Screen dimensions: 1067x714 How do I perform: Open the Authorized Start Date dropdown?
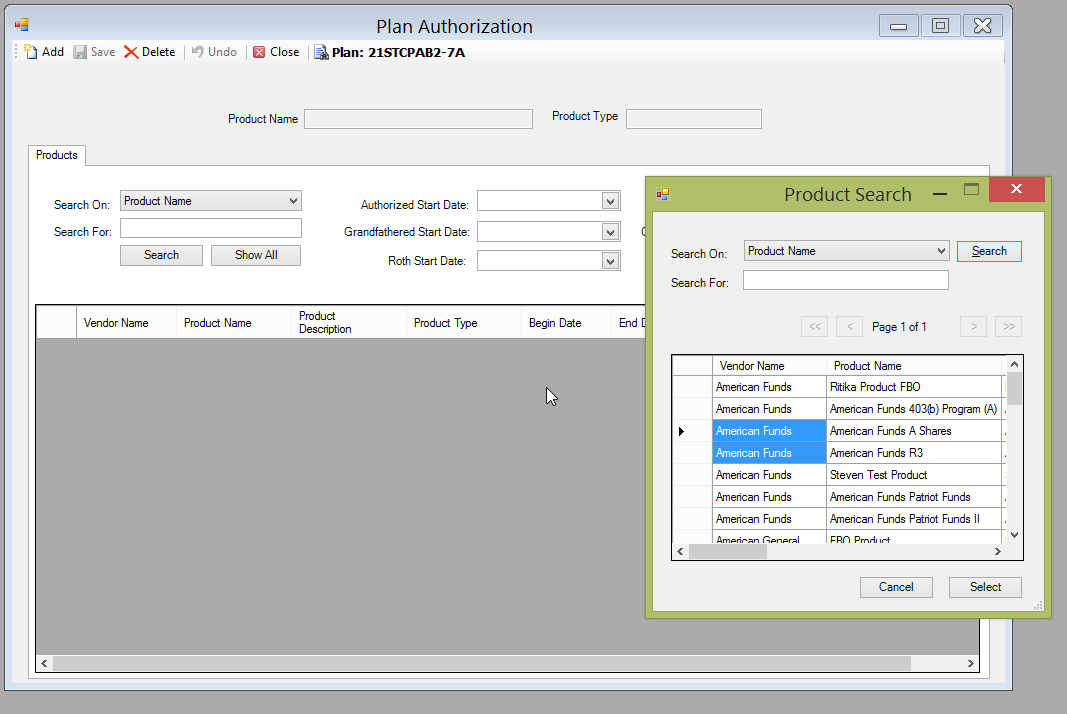pyautogui.click(x=609, y=200)
